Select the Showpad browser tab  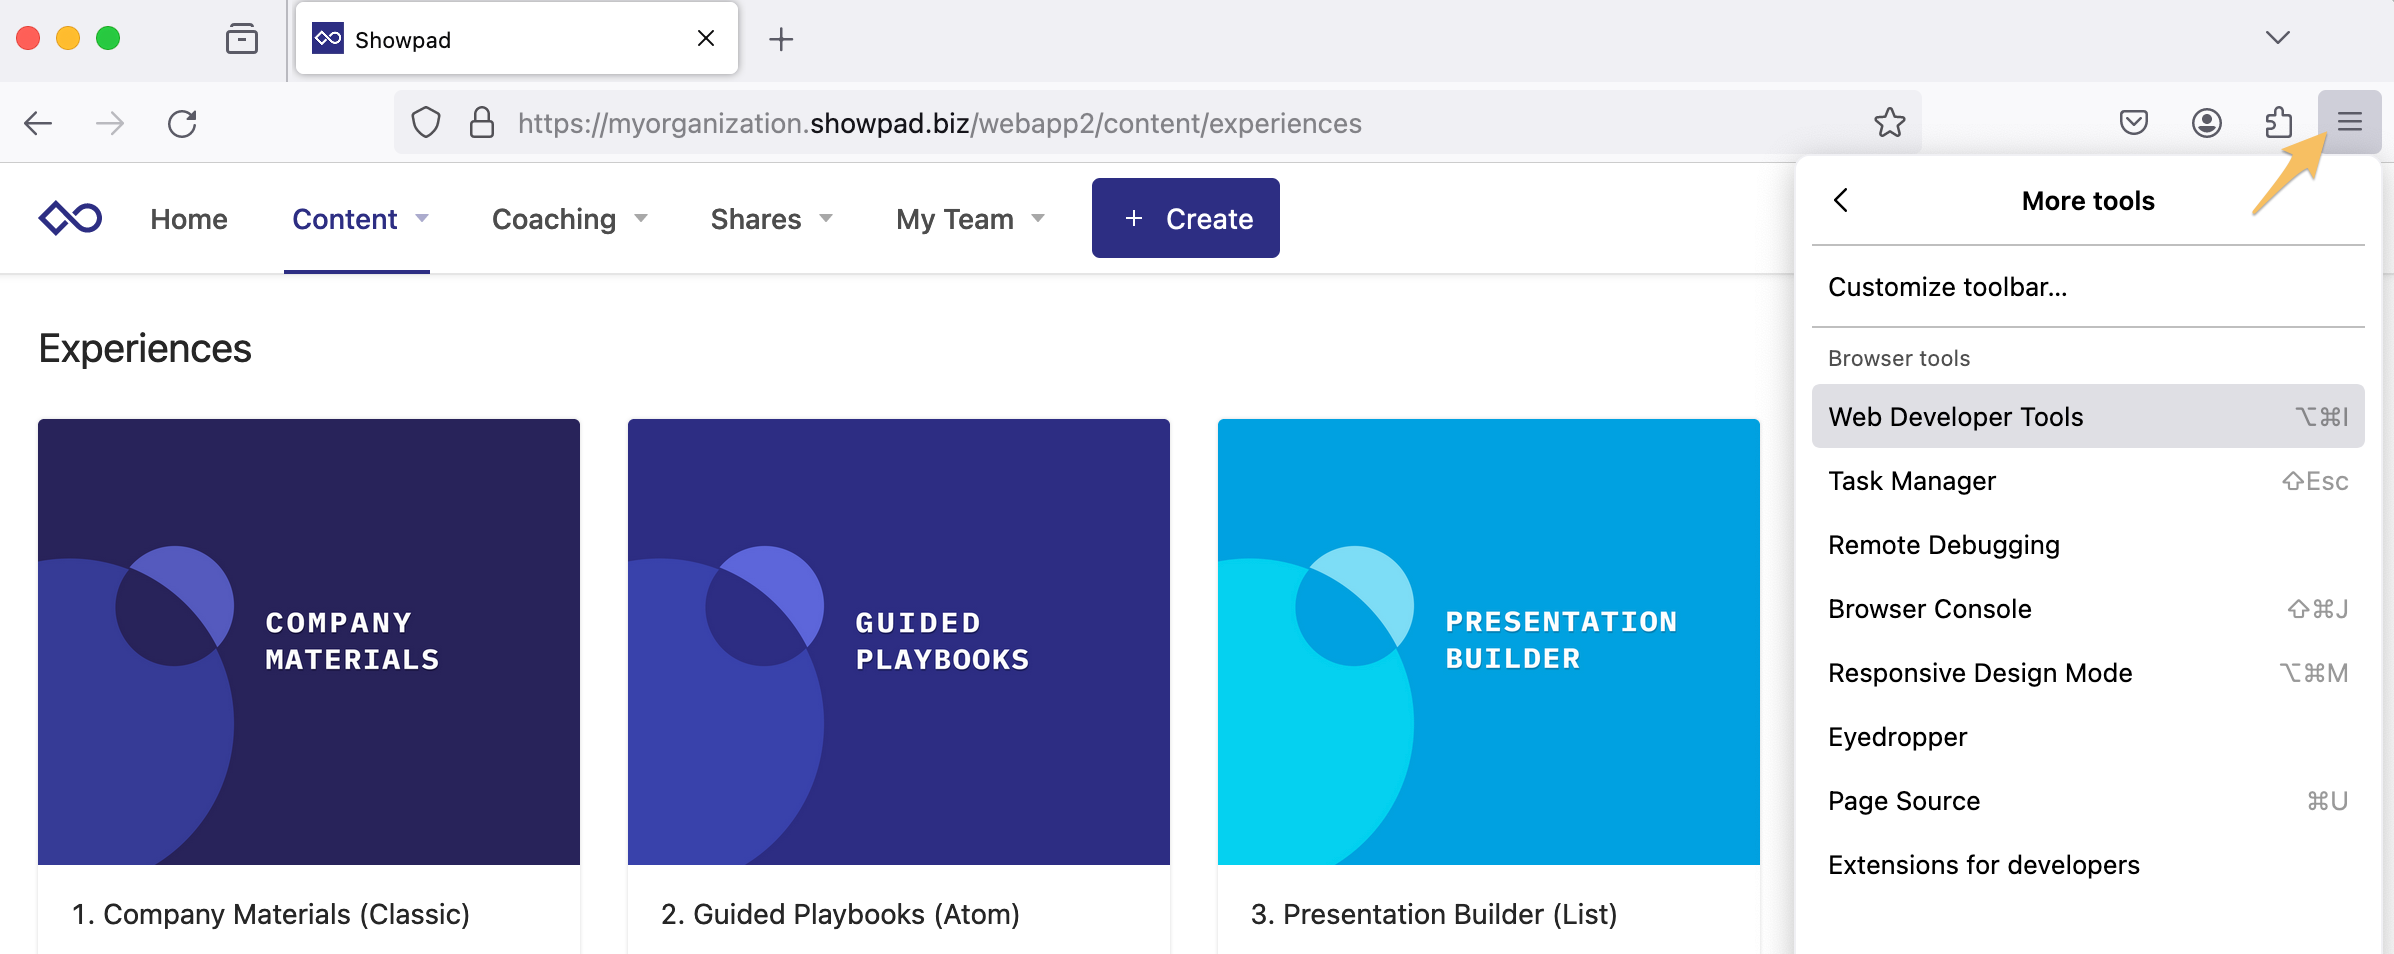click(x=517, y=38)
